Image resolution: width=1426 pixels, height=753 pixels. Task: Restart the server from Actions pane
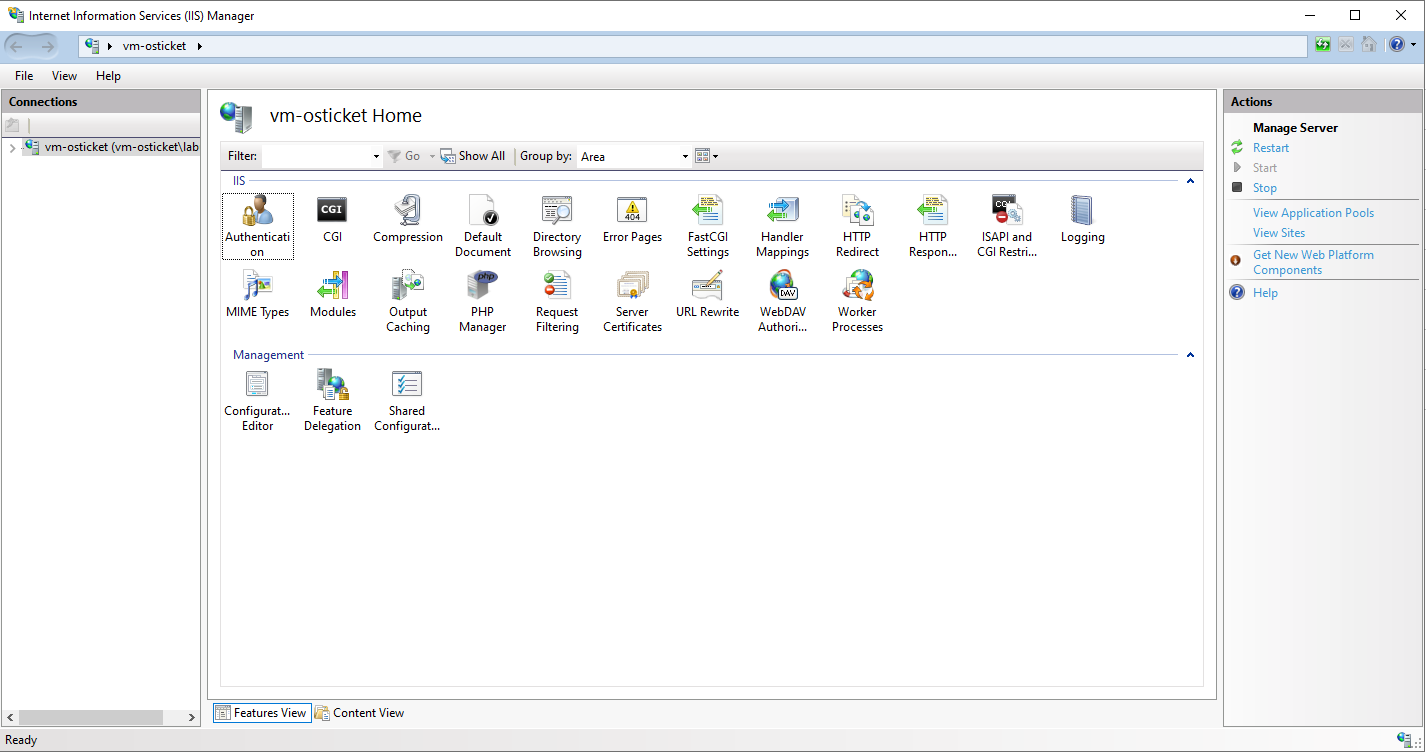[x=1271, y=148]
